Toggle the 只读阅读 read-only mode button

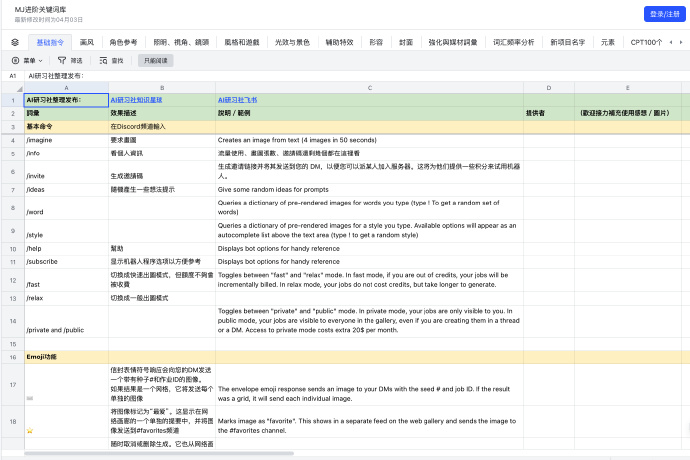pyautogui.click(x=156, y=61)
